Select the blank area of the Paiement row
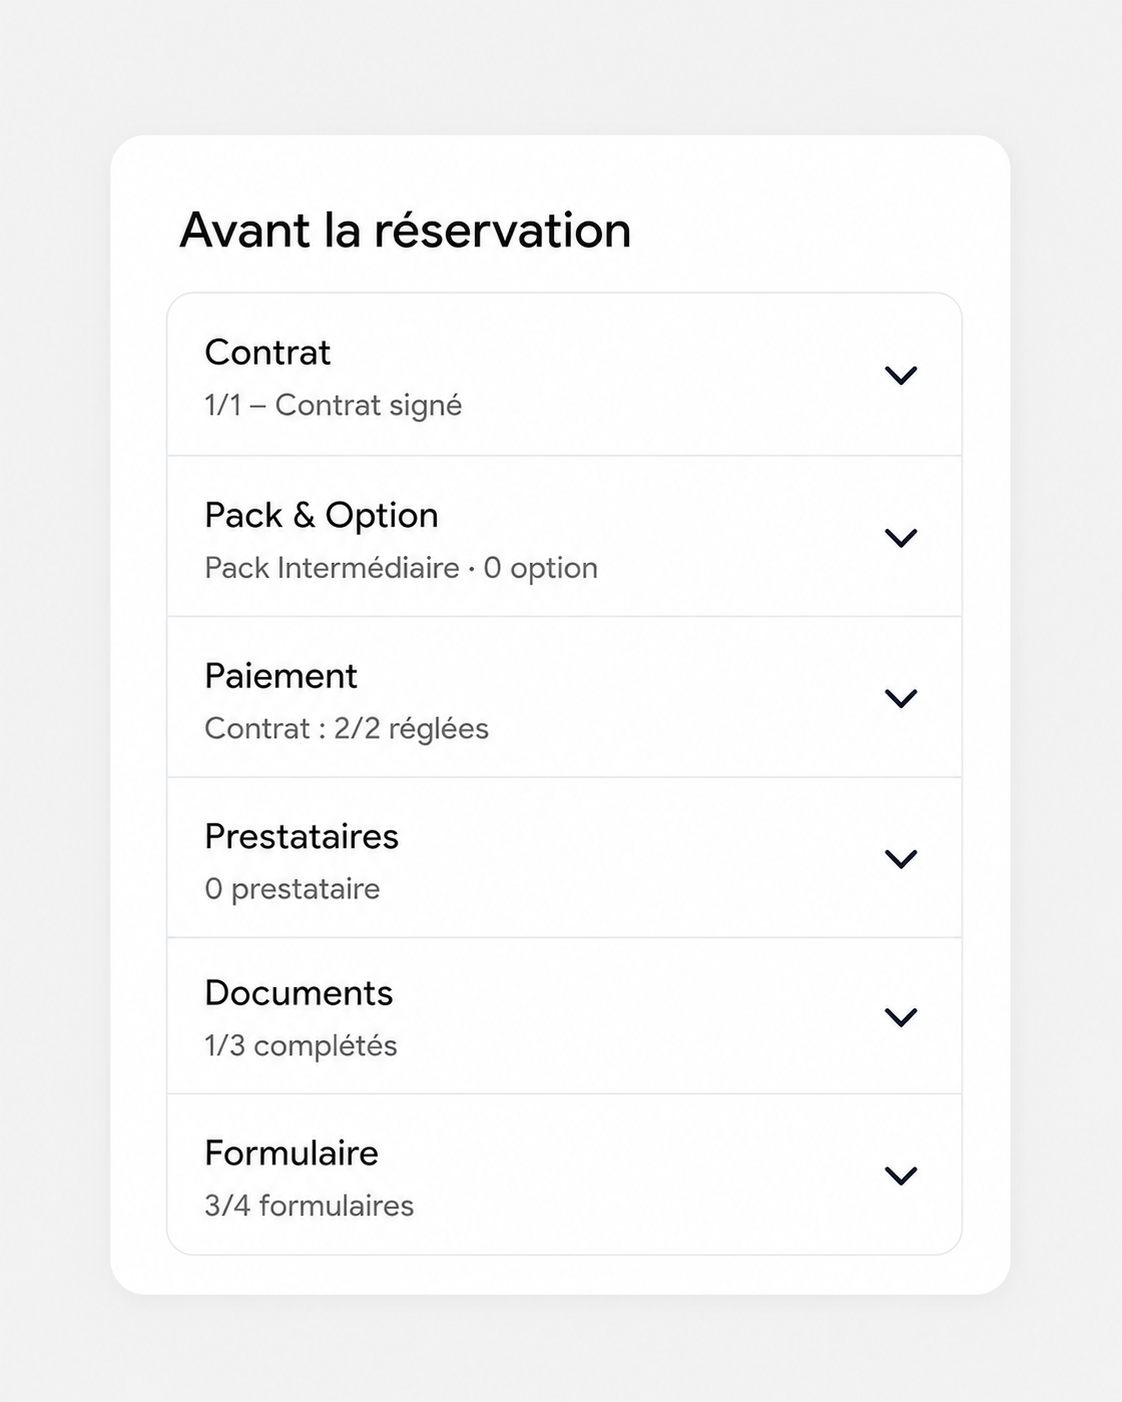The width and height of the screenshot is (1122, 1402). coord(680,697)
